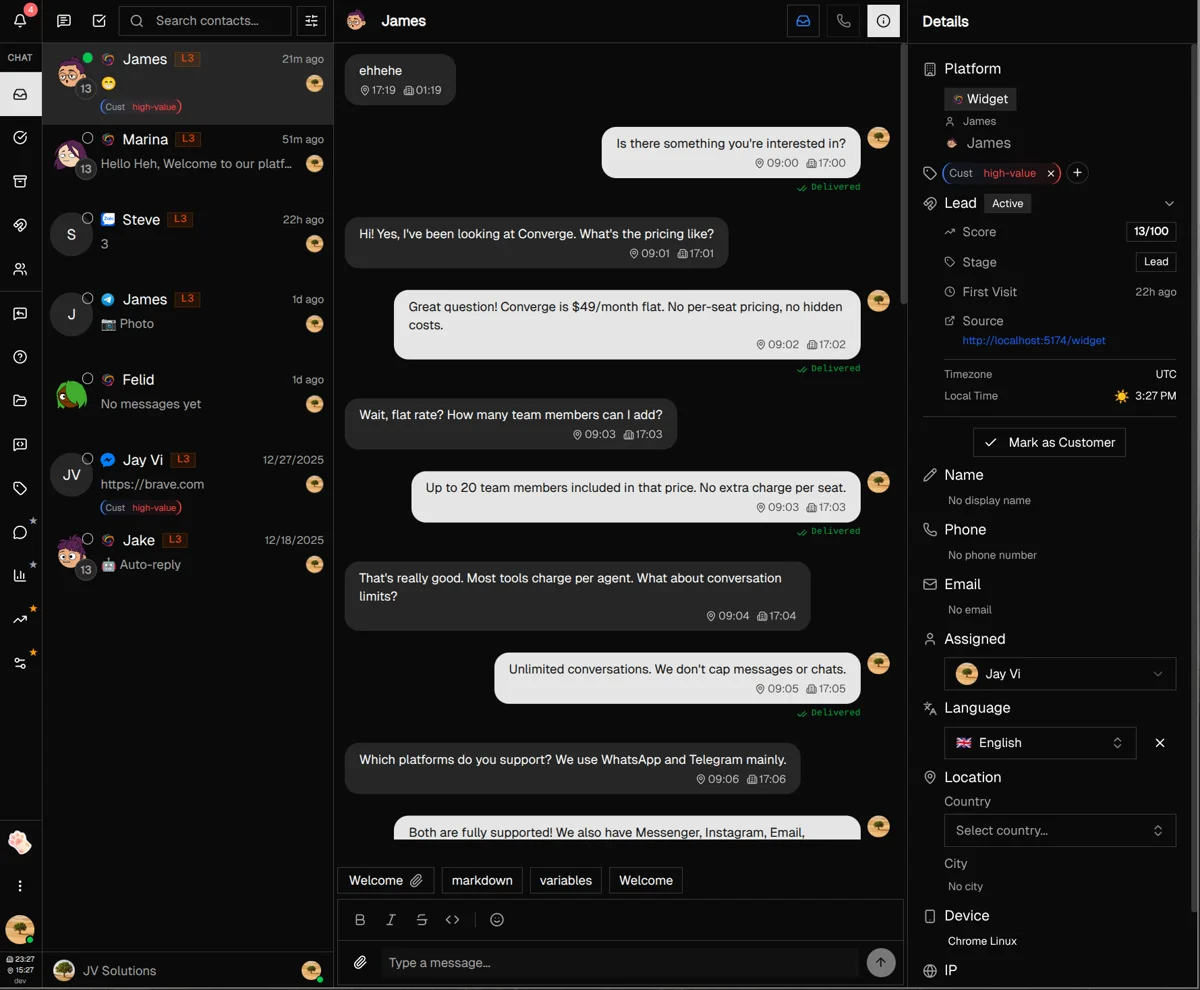The image size is (1200, 990).
Task: Click the attach file paperclip icon
Action: click(x=360, y=963)
